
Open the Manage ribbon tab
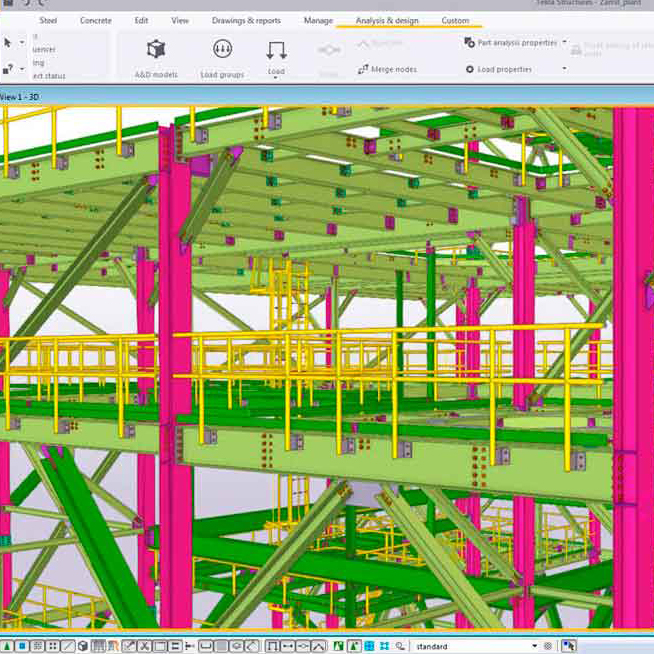tap(318, 20)
